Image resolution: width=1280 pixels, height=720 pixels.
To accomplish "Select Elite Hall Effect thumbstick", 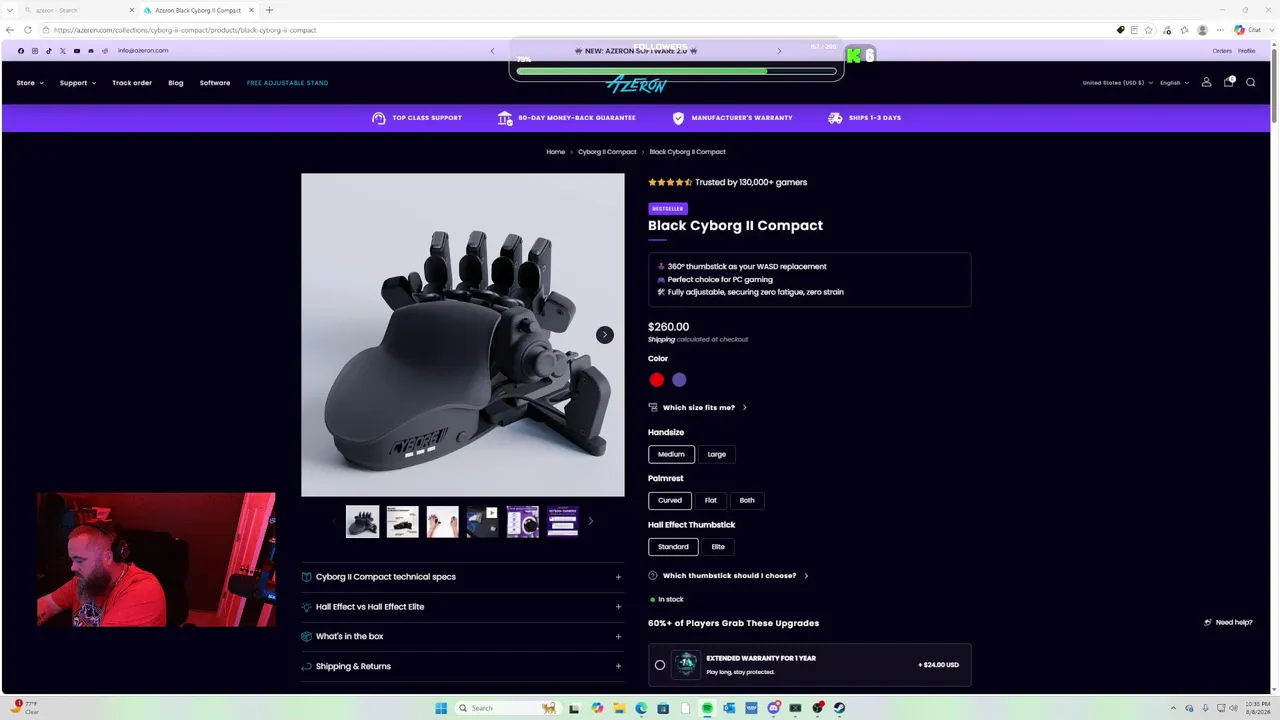I will 718,547.
